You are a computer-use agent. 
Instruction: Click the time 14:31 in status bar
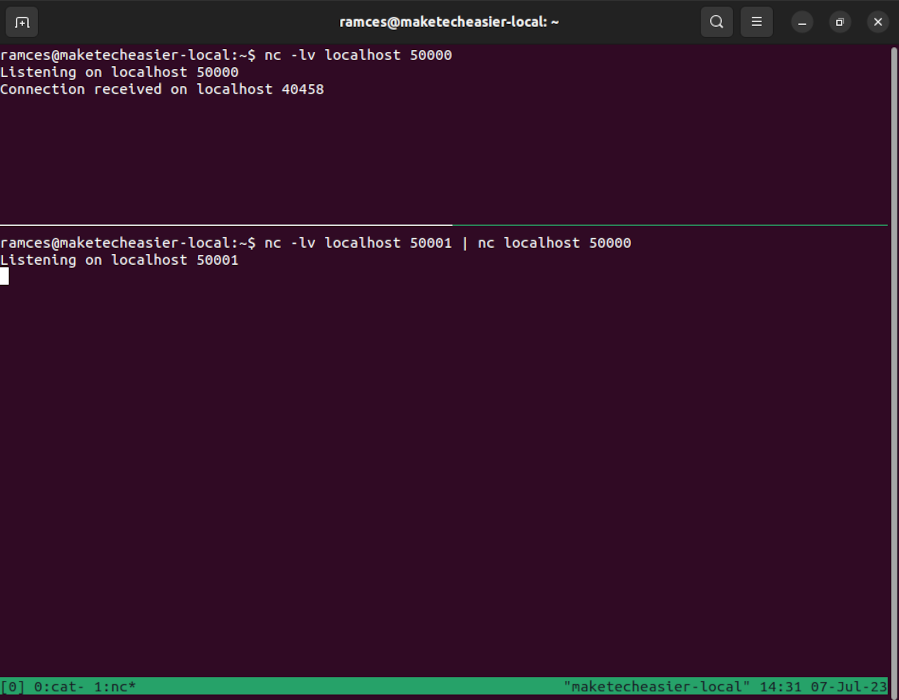coord(780,686)
